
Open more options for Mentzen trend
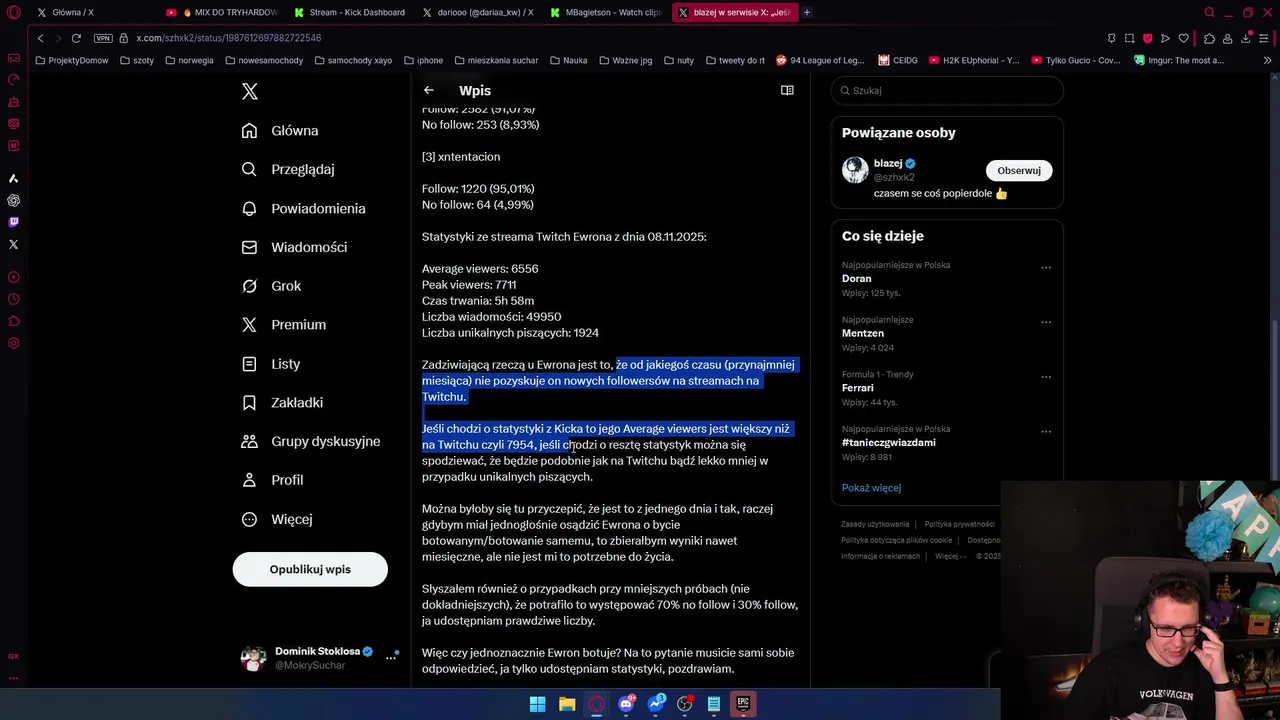(1046, 322)
